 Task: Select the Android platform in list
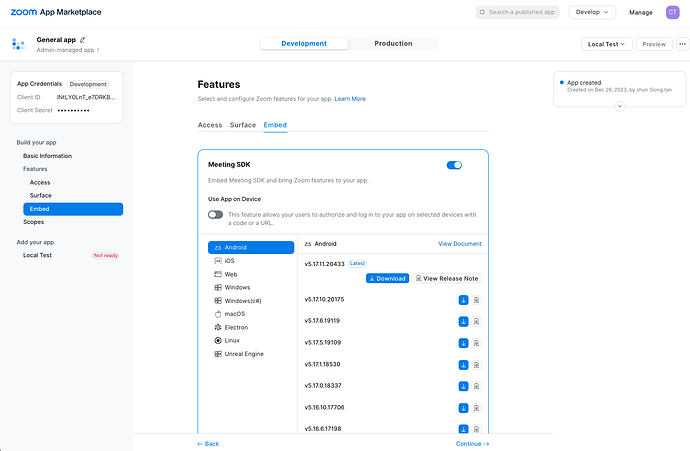pyautogui.click(x=251, y=247)
